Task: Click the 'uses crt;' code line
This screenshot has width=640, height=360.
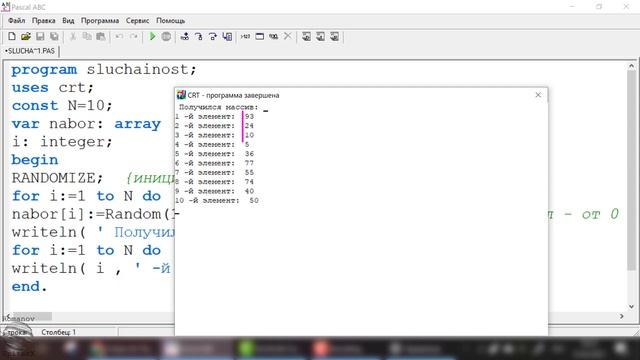Action: pos(53,87)
